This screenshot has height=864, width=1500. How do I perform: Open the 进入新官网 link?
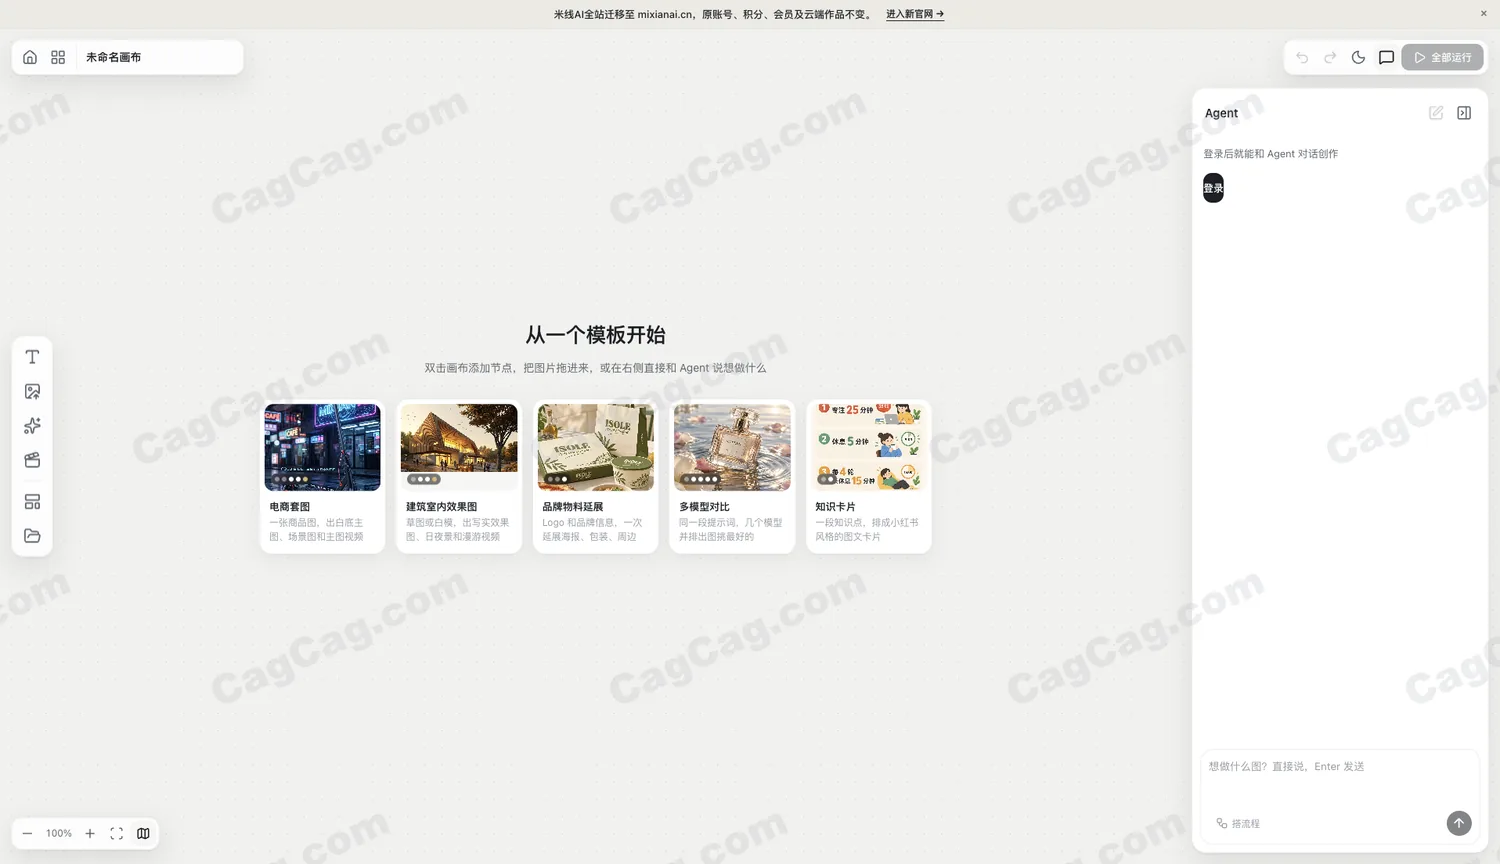pyautogui.click(x=915, y=14)
